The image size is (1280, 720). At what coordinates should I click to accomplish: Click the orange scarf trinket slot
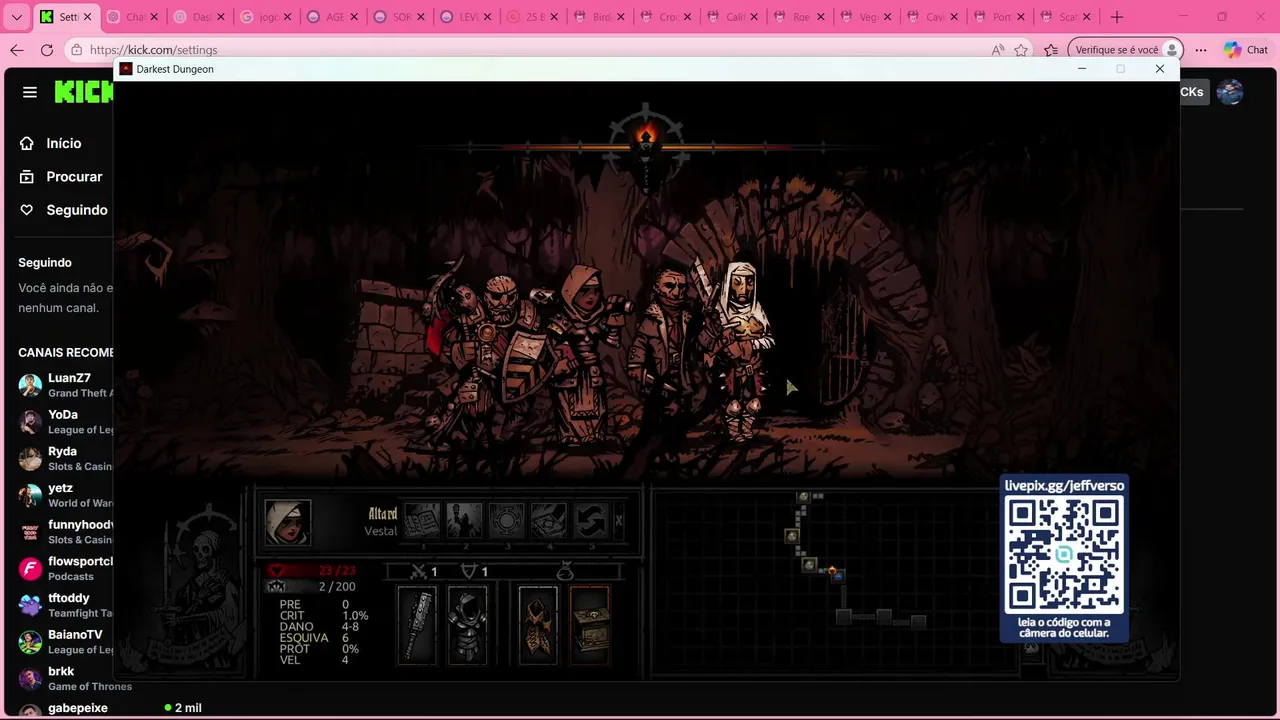click(x=538, y=626)
